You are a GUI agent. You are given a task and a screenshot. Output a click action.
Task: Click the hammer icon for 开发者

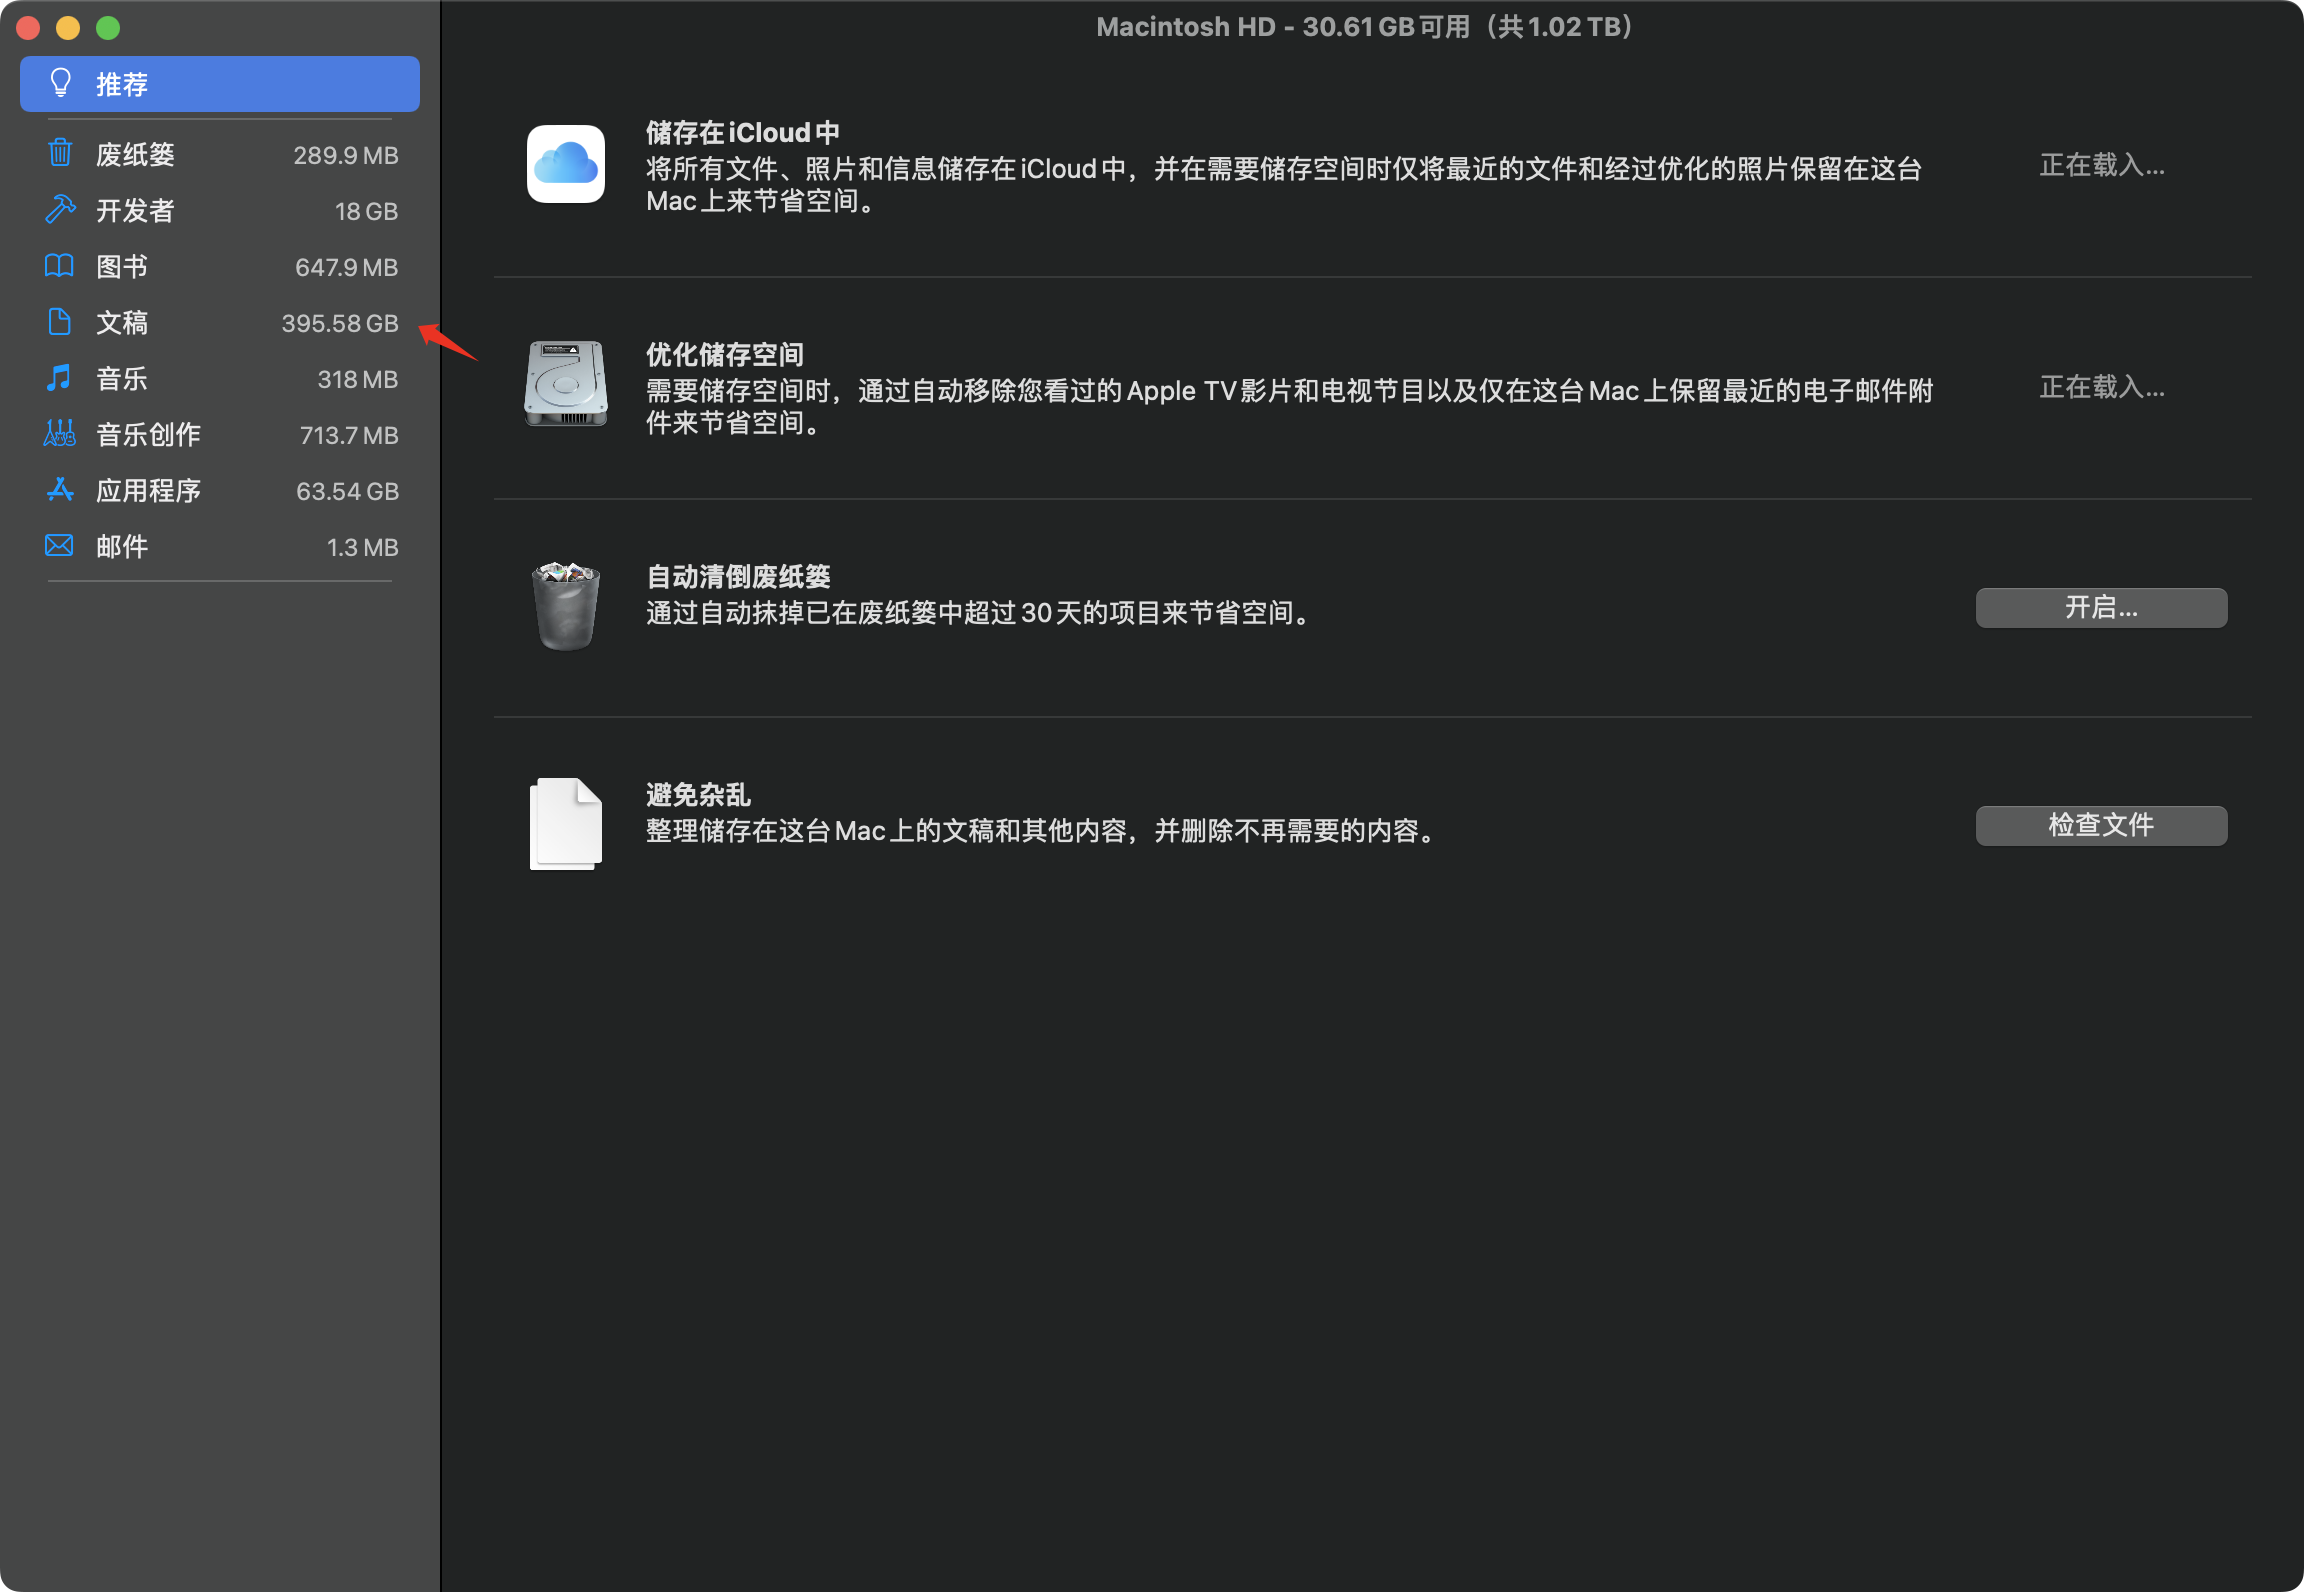pyautogui.click(x=60, y=209)
